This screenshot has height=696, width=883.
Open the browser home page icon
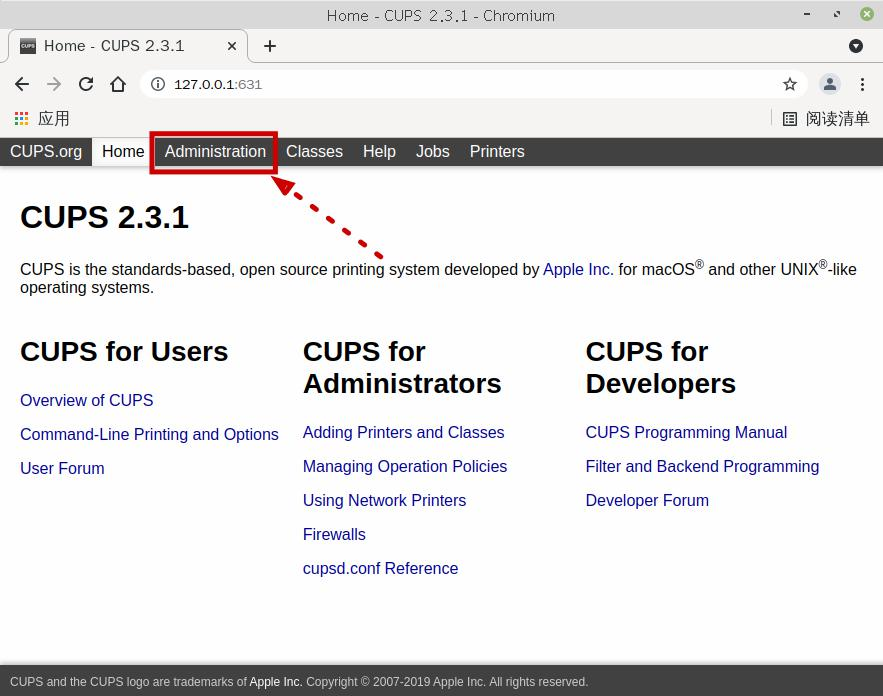point(118,84)
